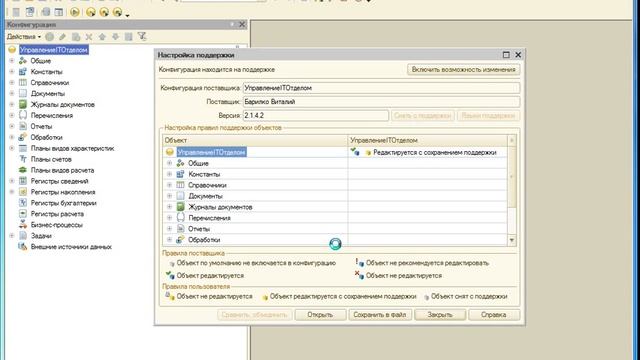The image size is (640, 360).
Task: Click the dialog list scrollbar down arrow
Action: point(512,240)
